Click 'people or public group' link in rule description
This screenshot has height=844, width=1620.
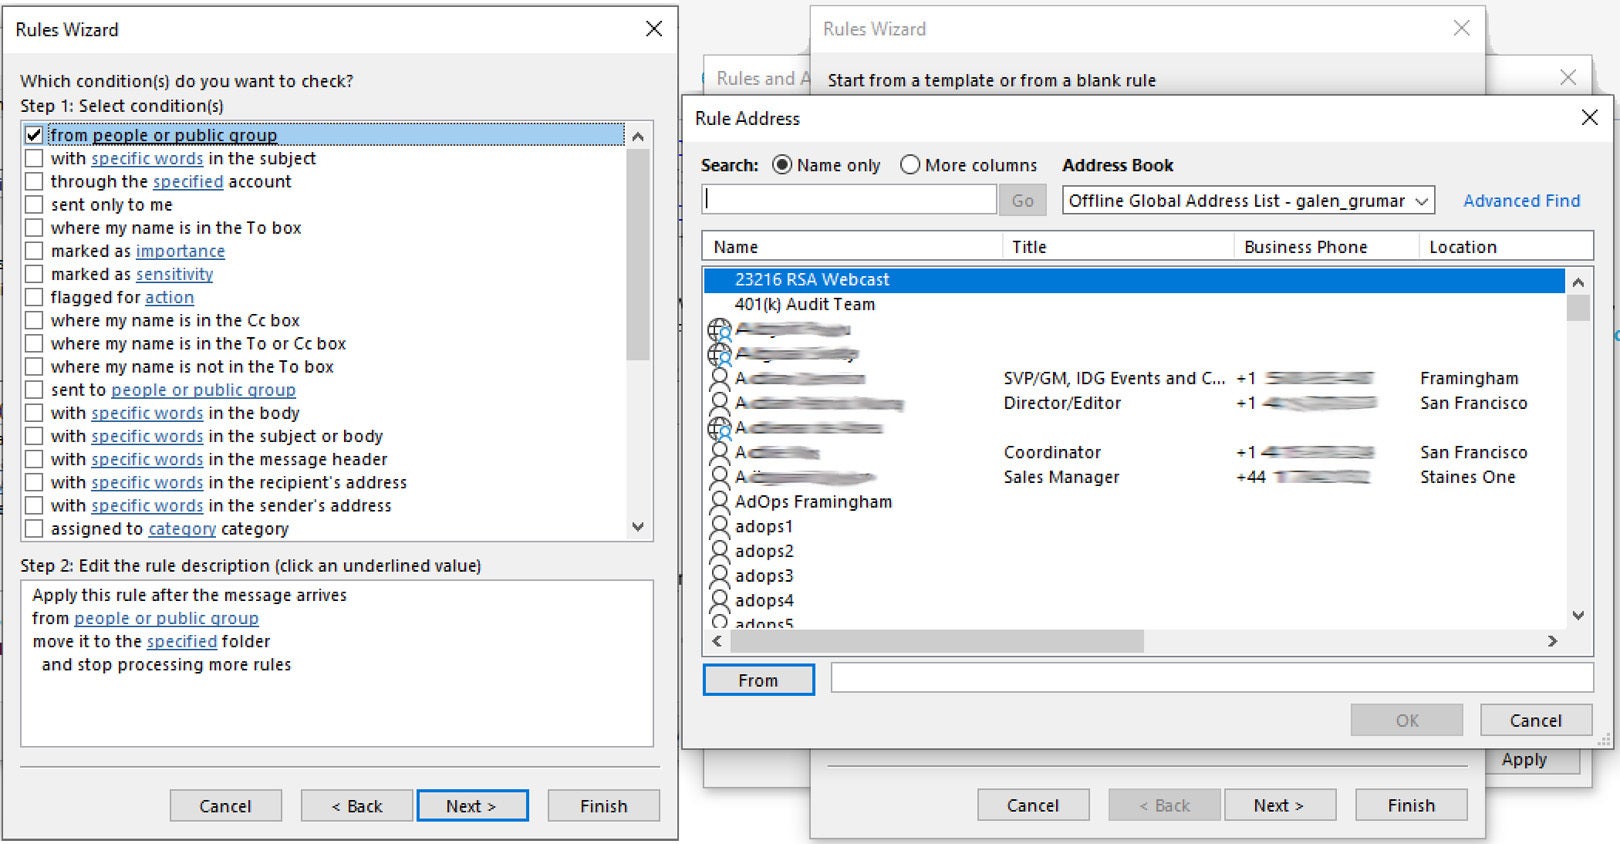166,619
